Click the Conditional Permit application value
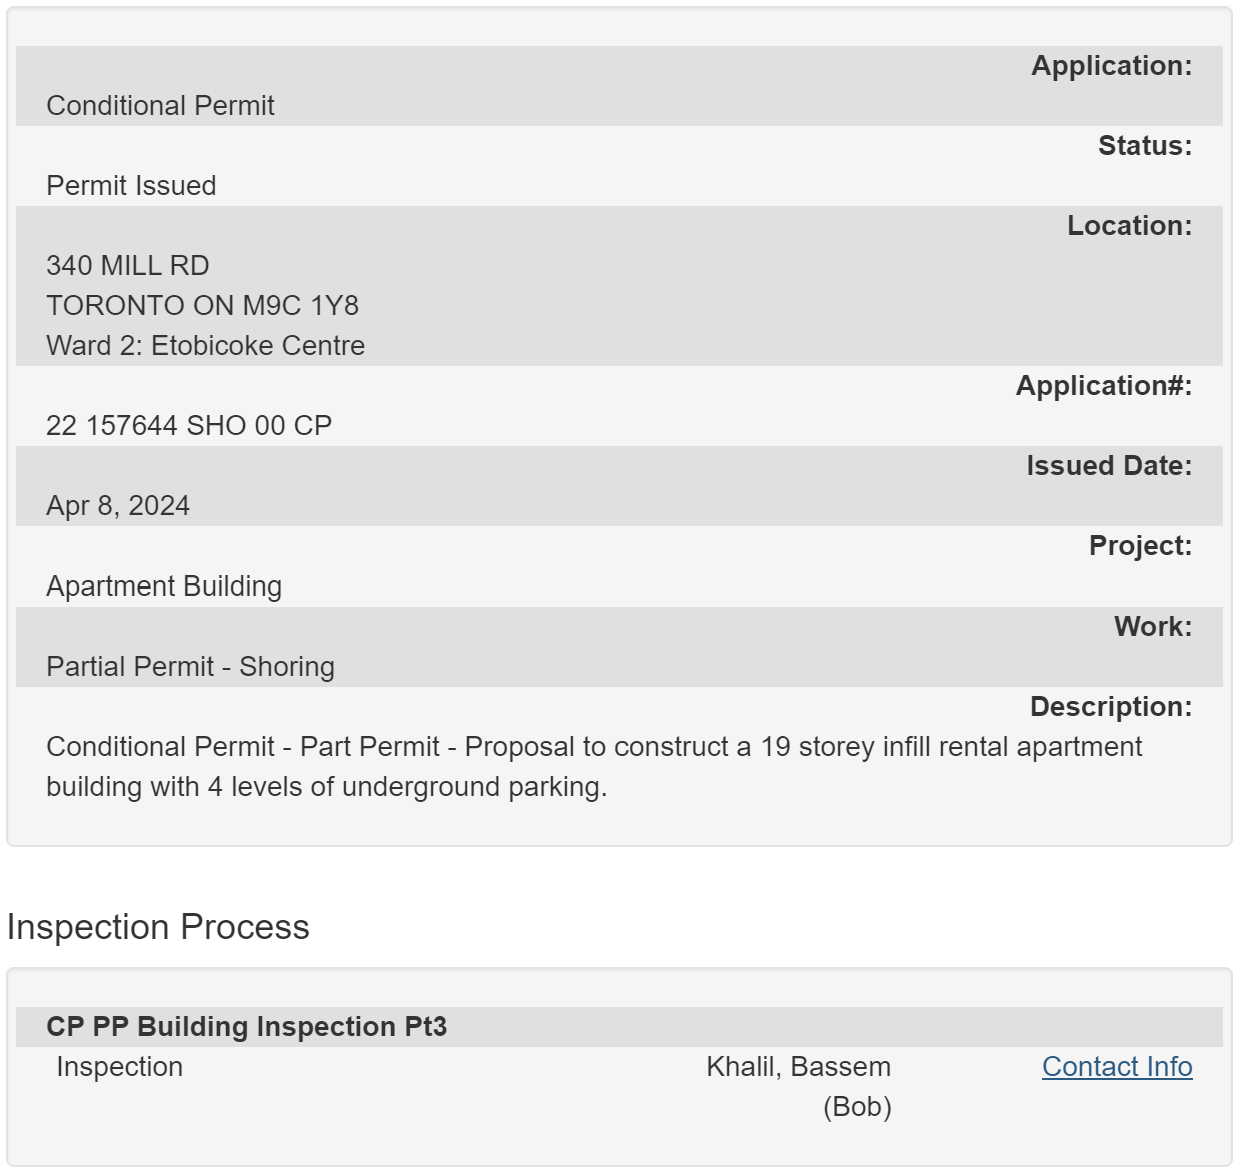 (160, 106)
